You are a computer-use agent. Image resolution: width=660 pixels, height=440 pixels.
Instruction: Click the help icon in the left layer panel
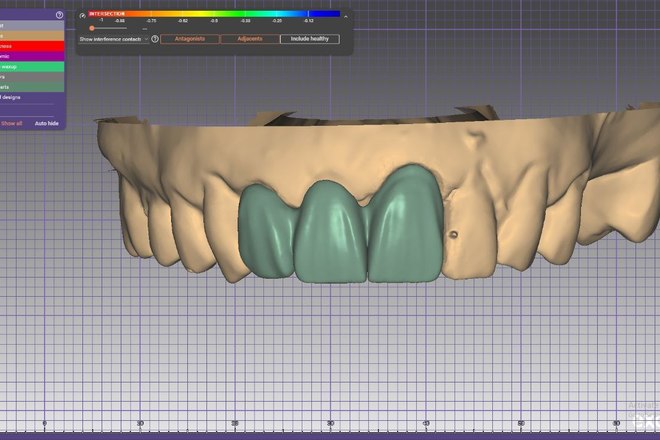click(x=60, y=15)
